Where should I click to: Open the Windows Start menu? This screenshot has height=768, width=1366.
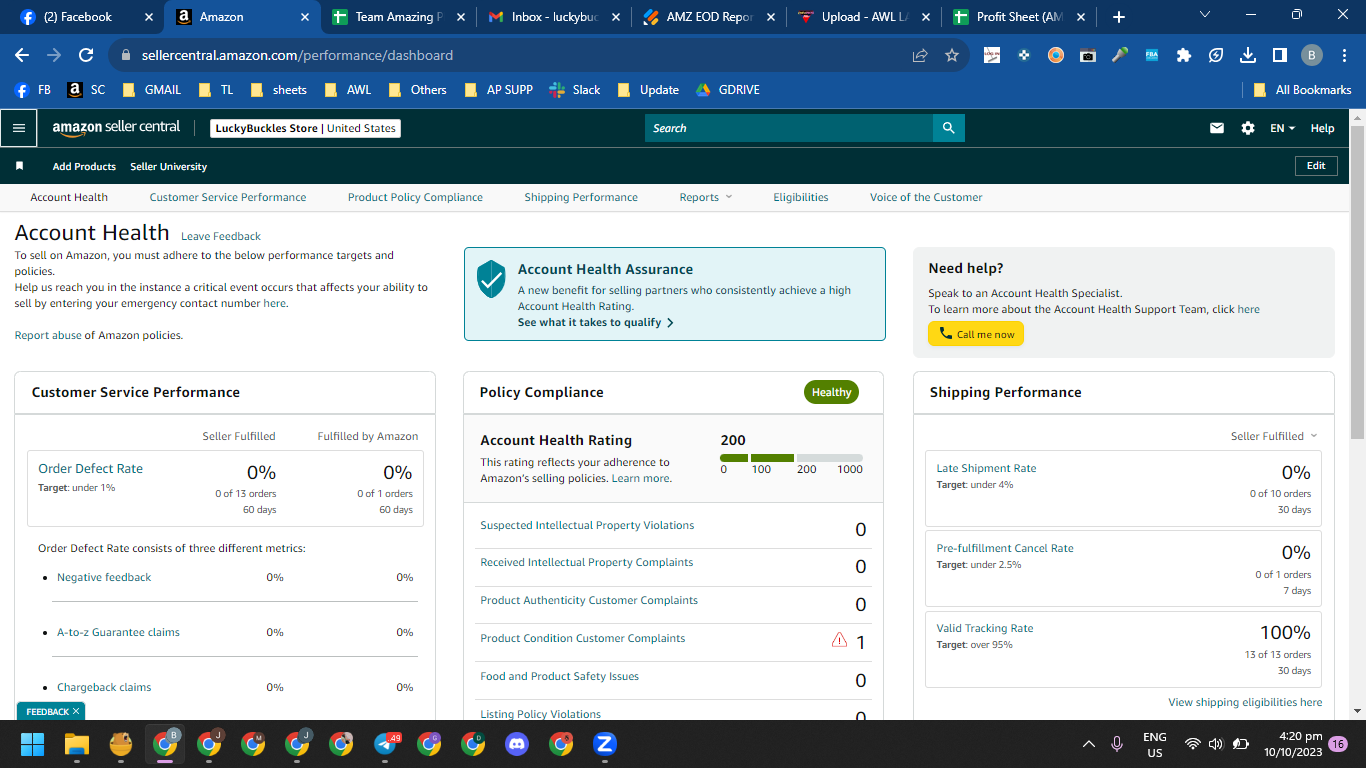coord(33,744)
